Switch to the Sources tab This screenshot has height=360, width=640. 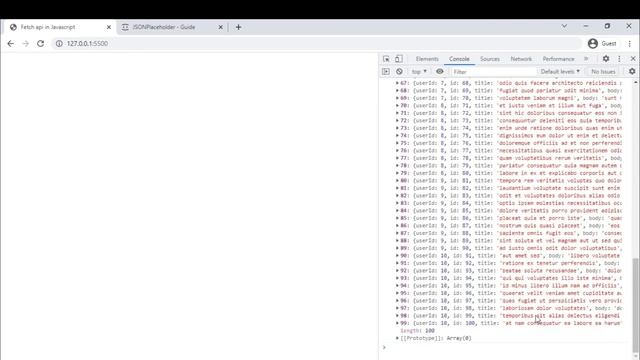click(490, 59)
